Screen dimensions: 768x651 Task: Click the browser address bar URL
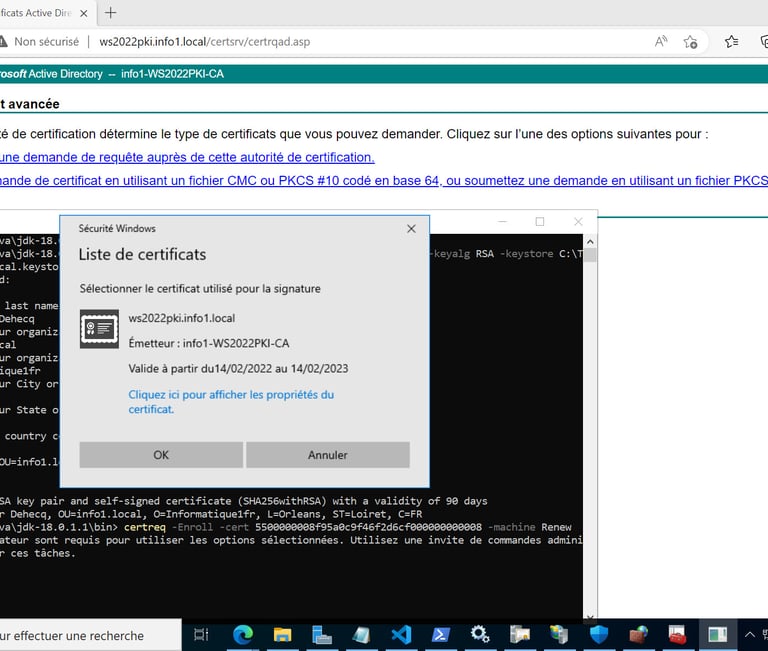205,42
